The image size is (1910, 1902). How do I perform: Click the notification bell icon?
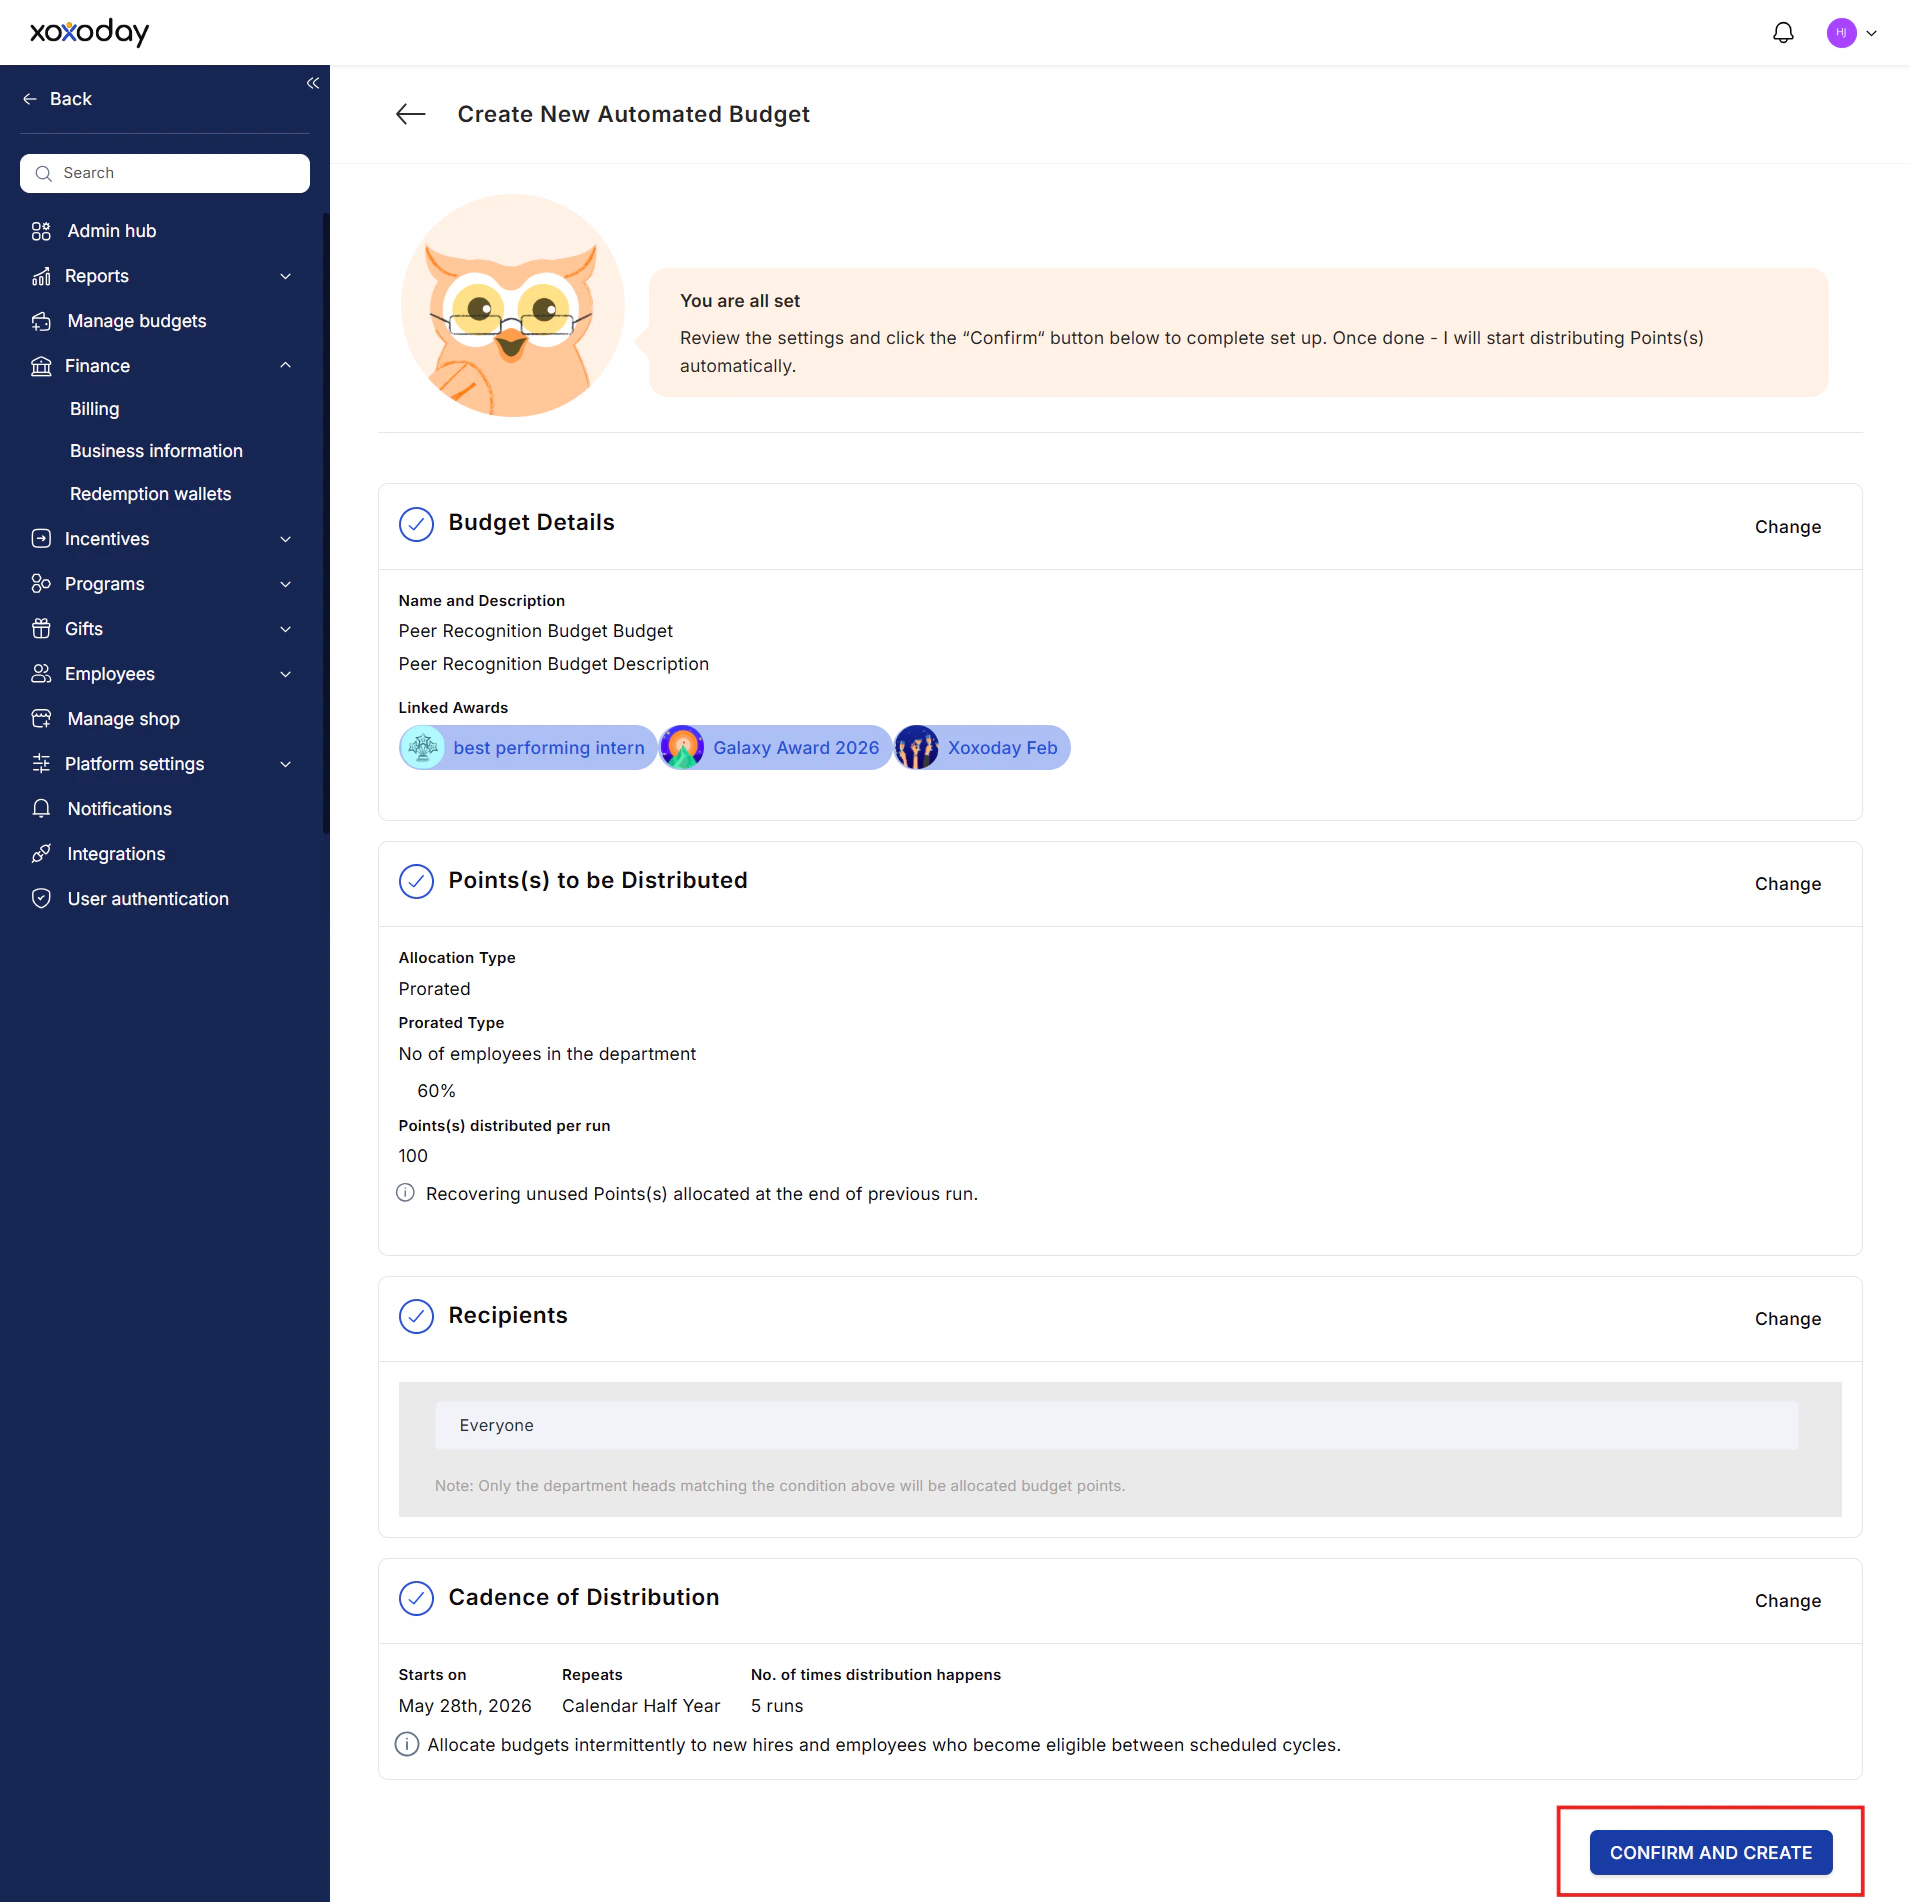1783,33
